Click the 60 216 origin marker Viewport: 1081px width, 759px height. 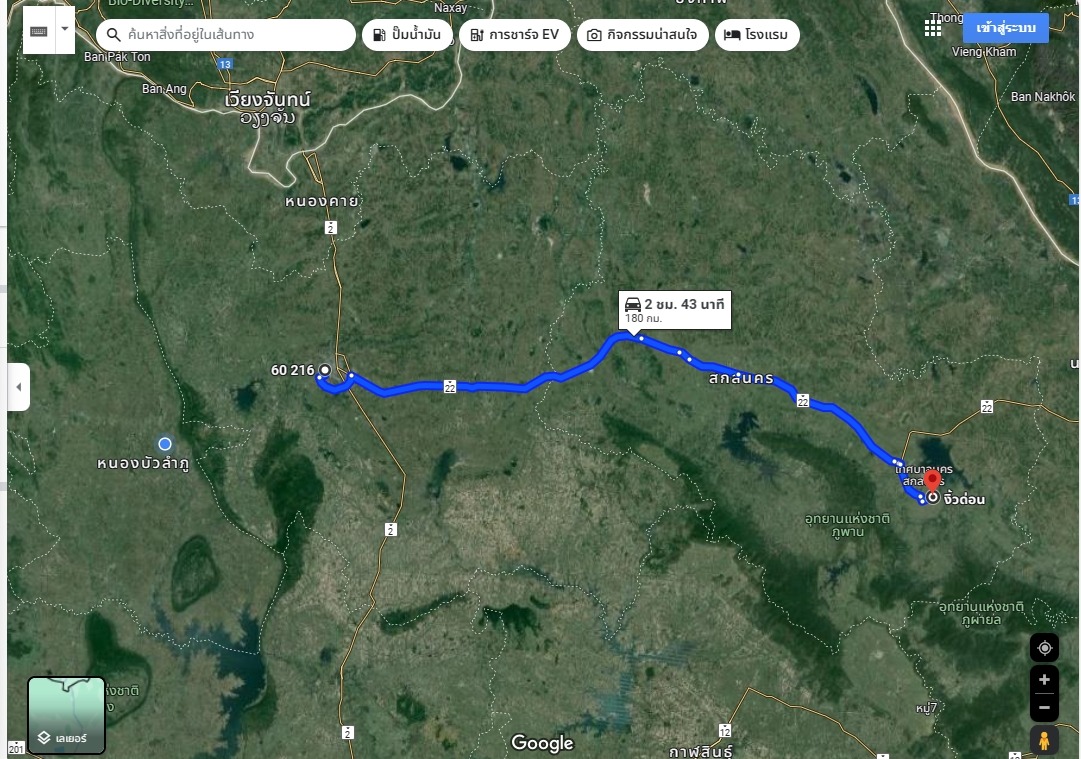point(325,370)
